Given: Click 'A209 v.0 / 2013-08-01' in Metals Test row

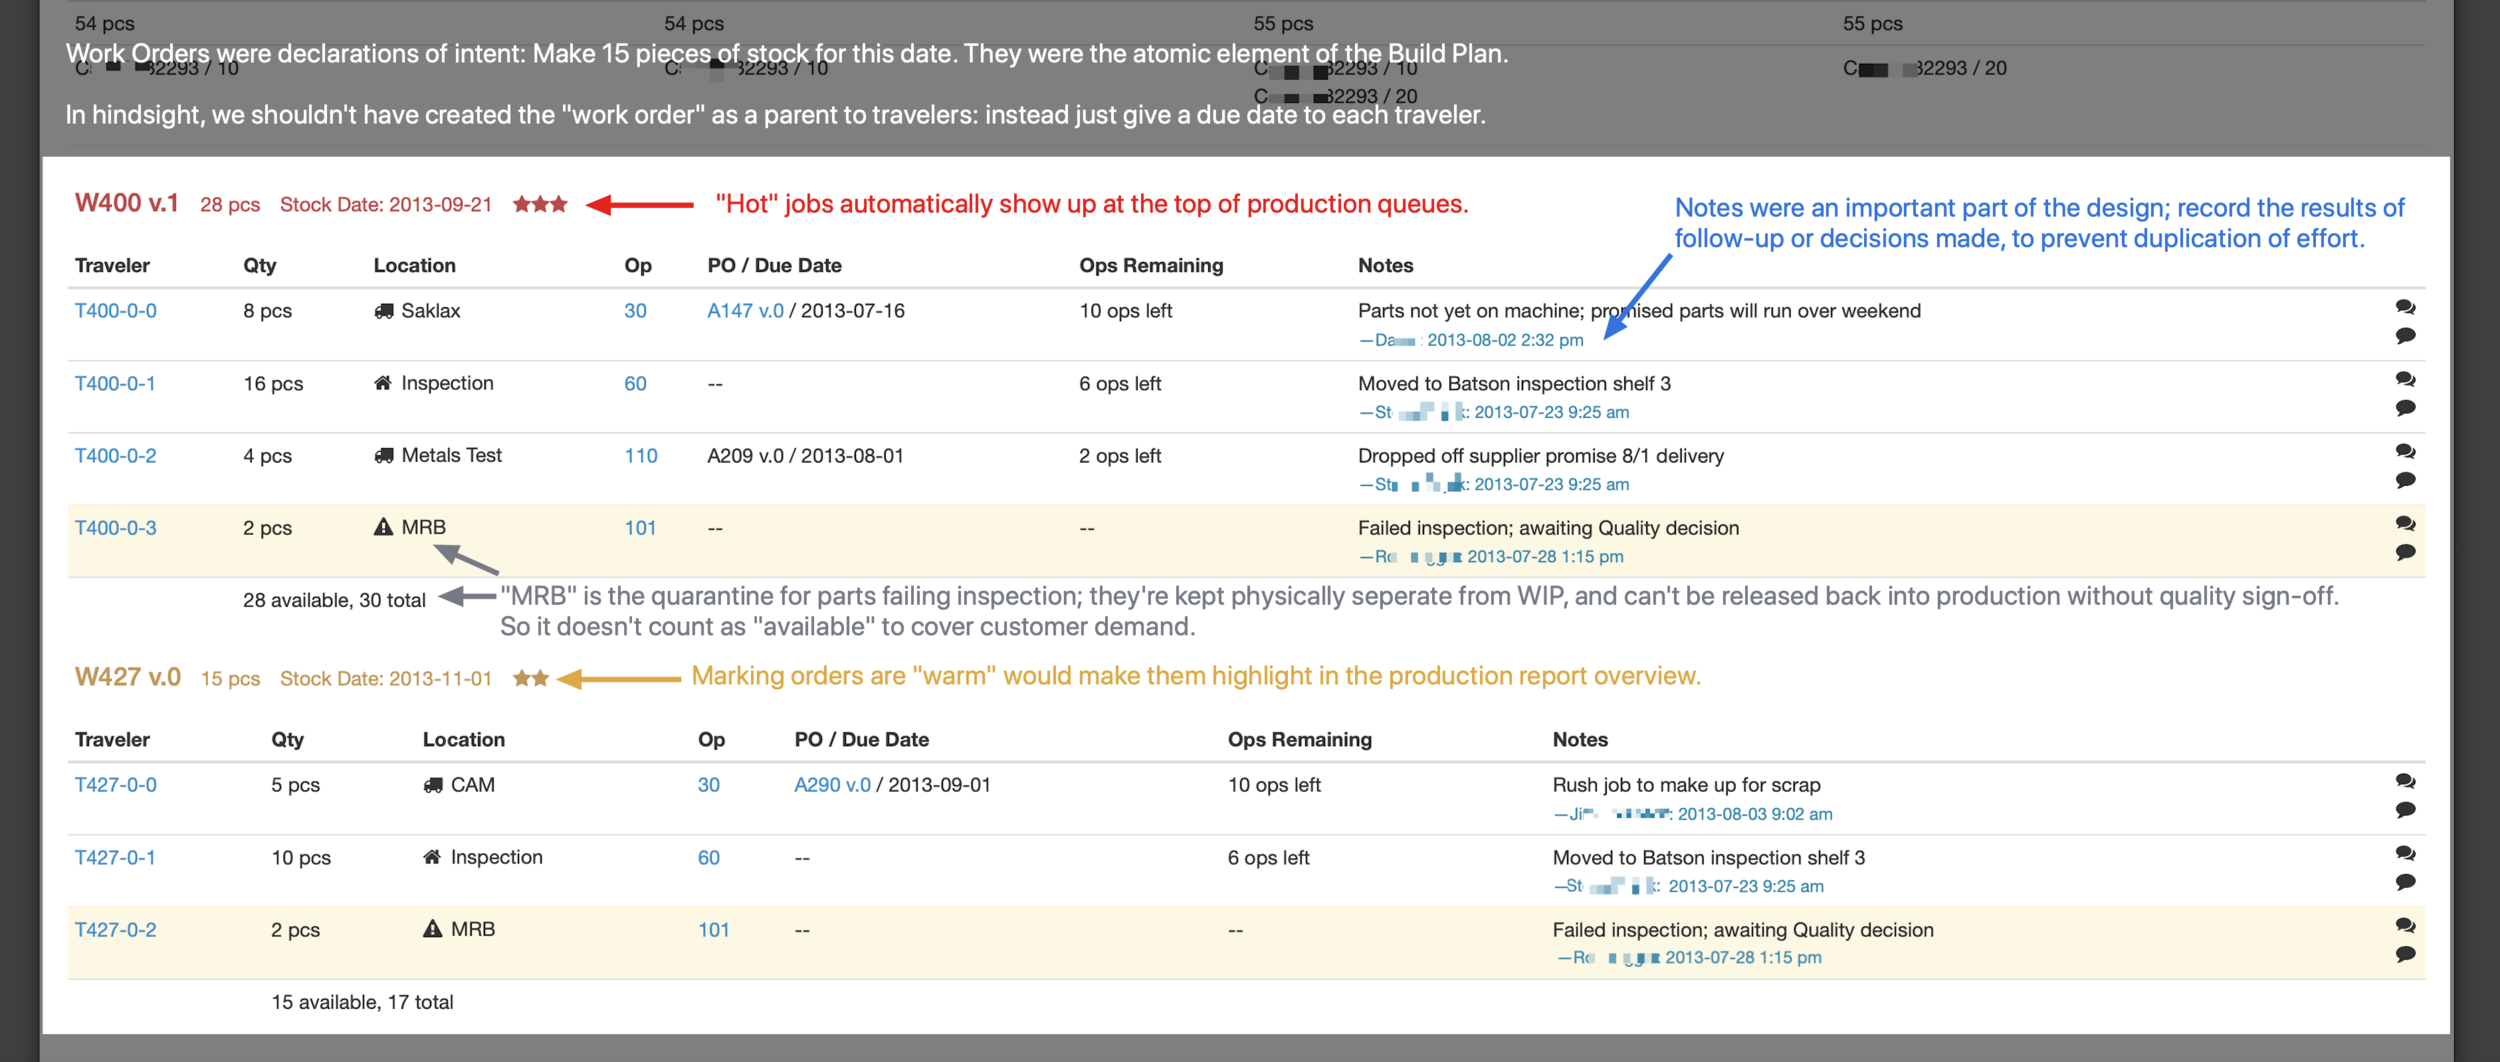Looking at the screenshot, I should pos(805,455).
